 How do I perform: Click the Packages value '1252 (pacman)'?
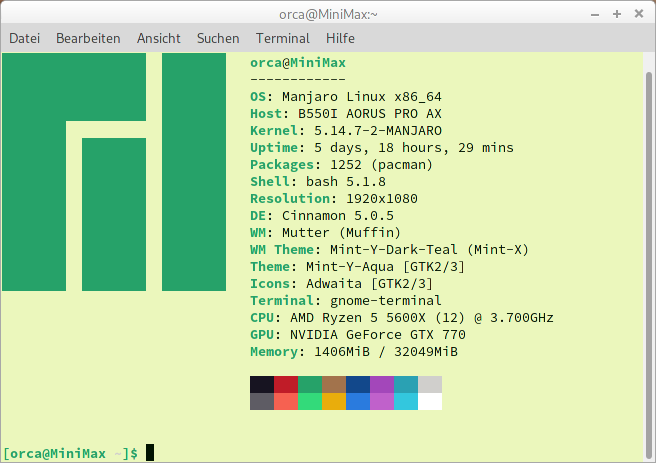coord(382,165)
